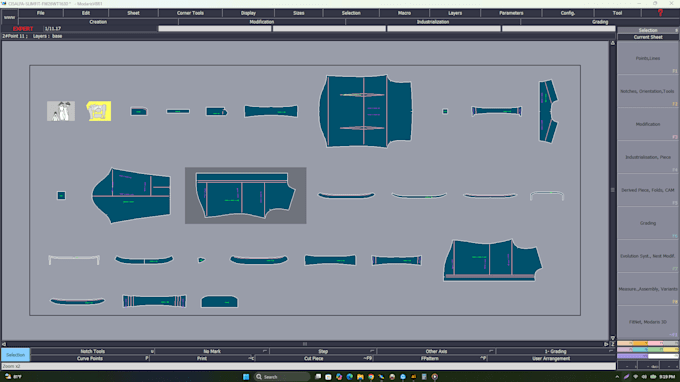Toggle the No Mark option

pos(212,351)
